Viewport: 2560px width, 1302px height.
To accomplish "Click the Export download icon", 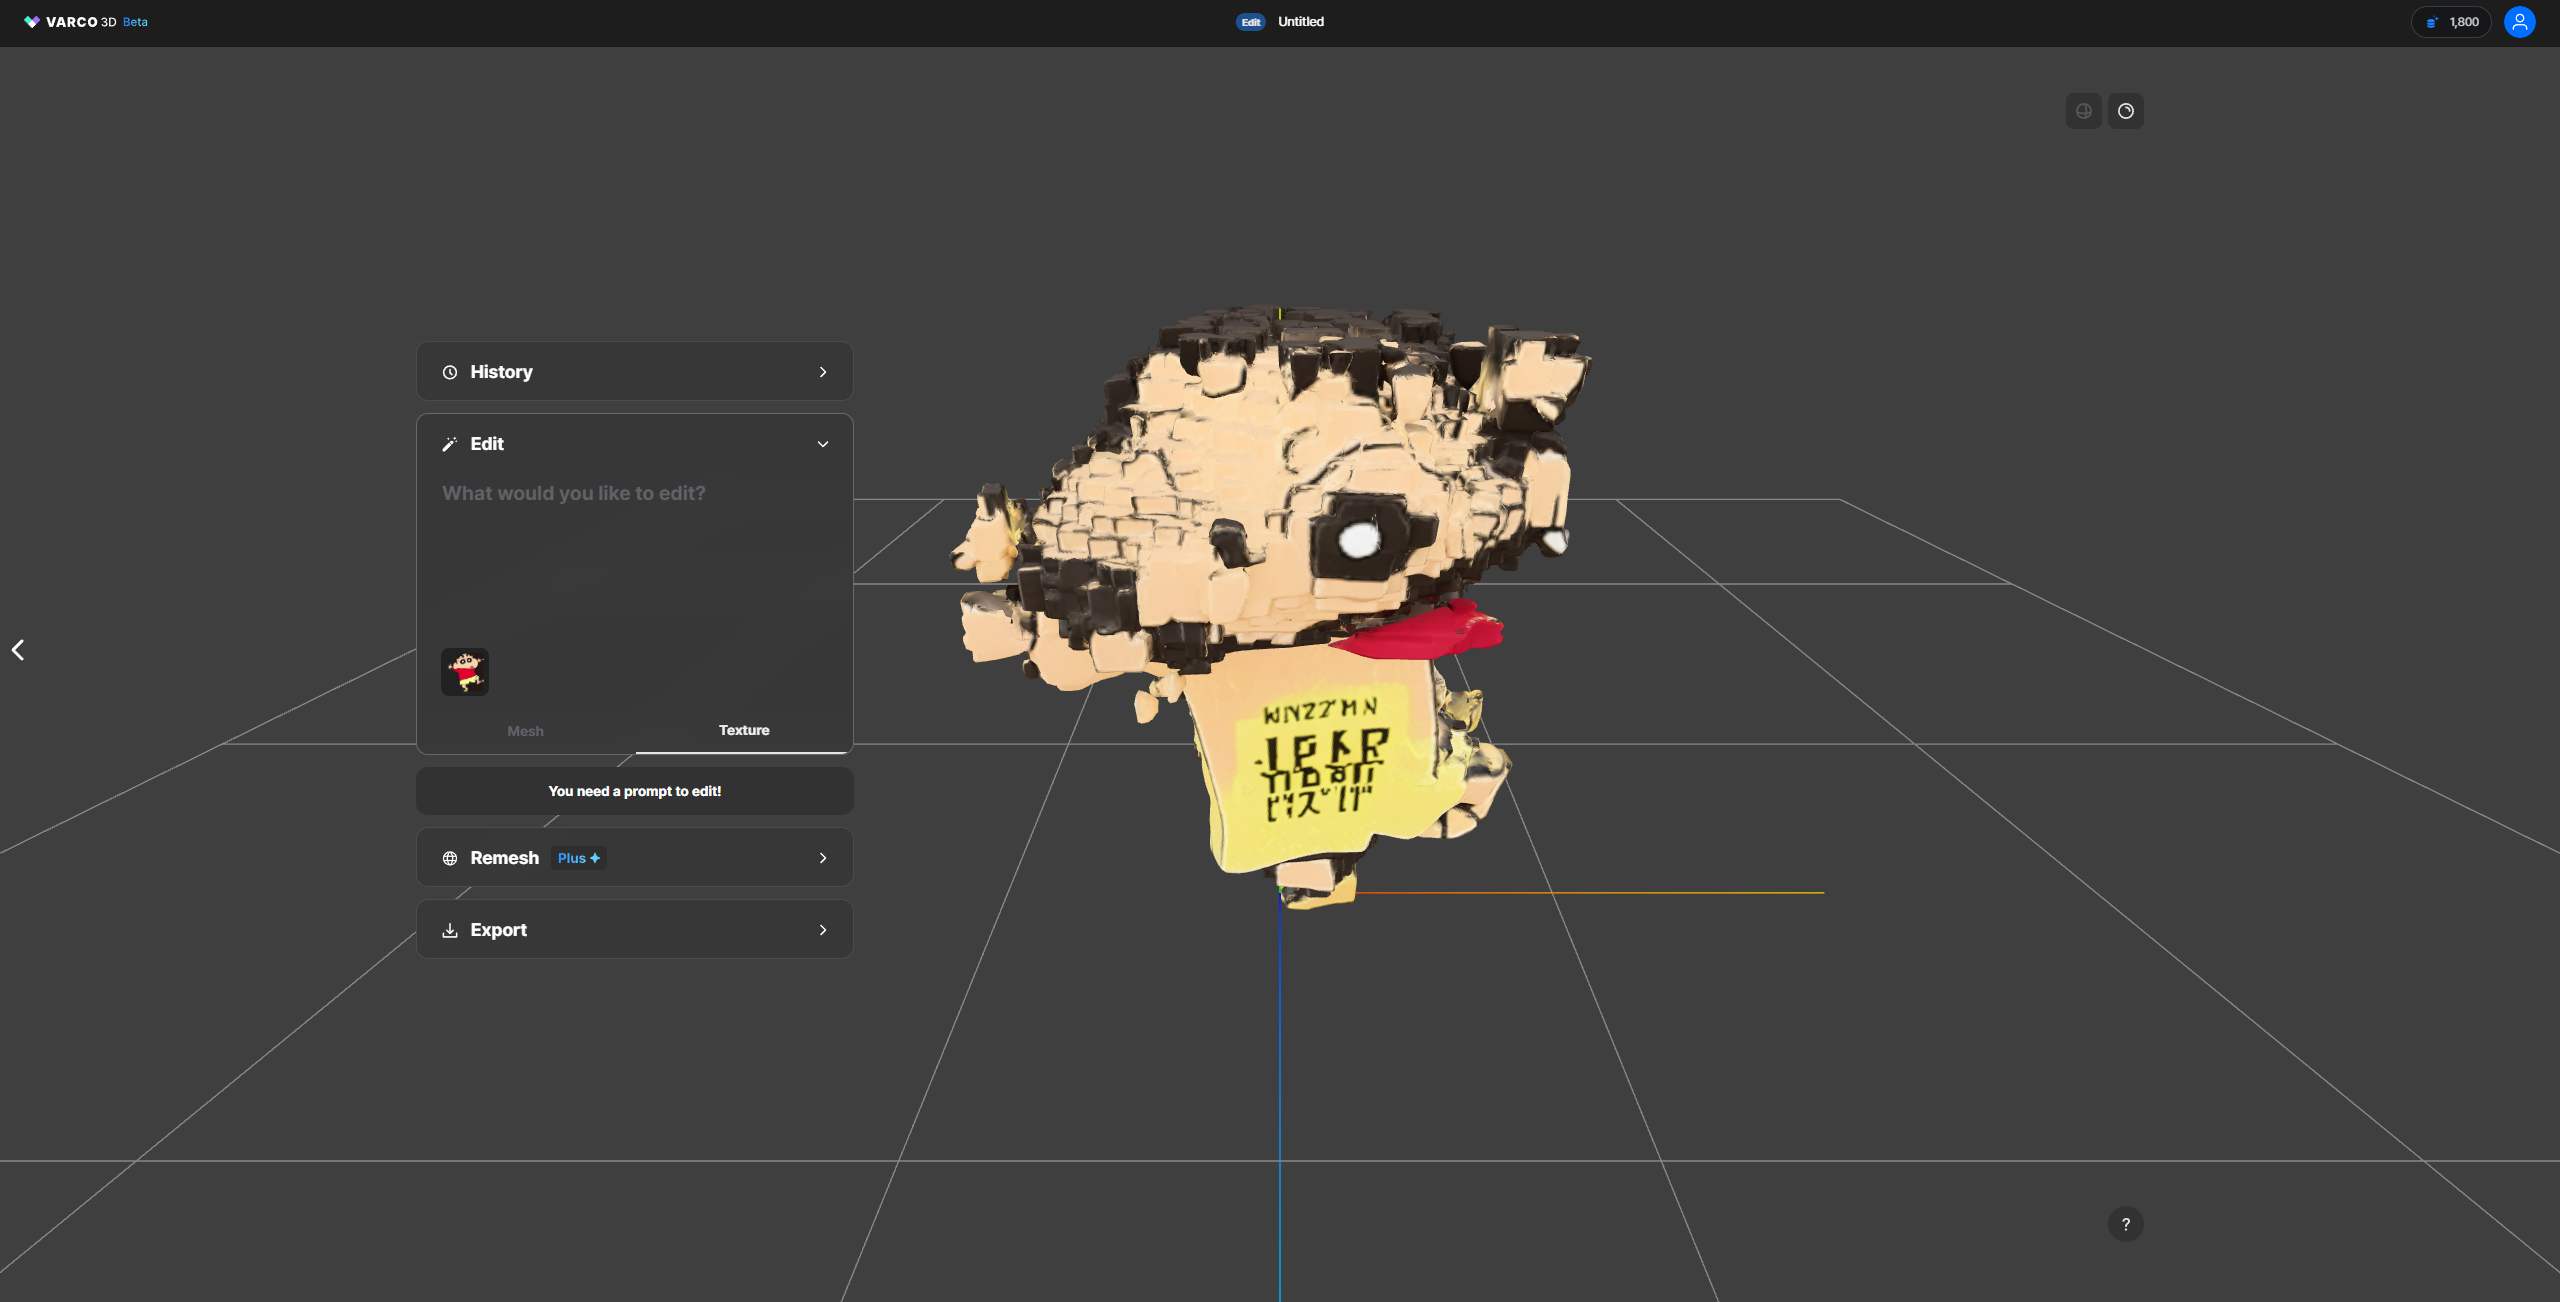I will tap(450, 930).
